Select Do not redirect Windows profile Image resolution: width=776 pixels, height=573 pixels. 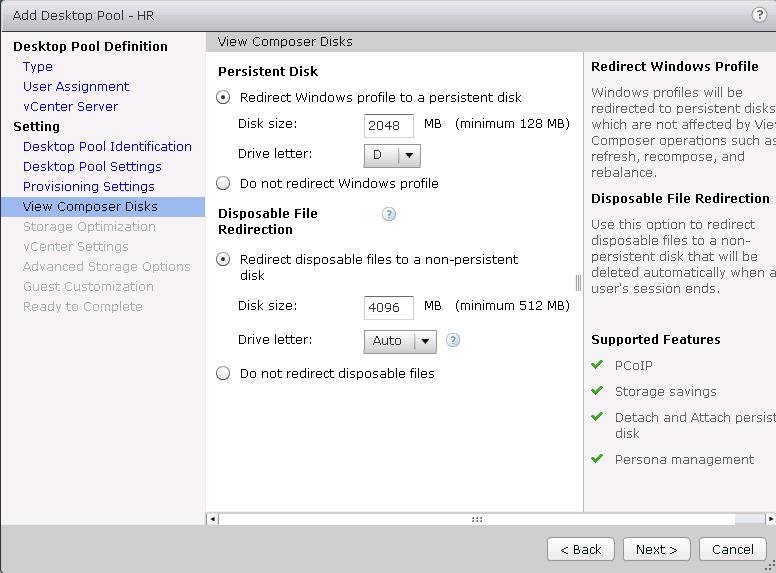pyautogui.click(x=223, y=183)
